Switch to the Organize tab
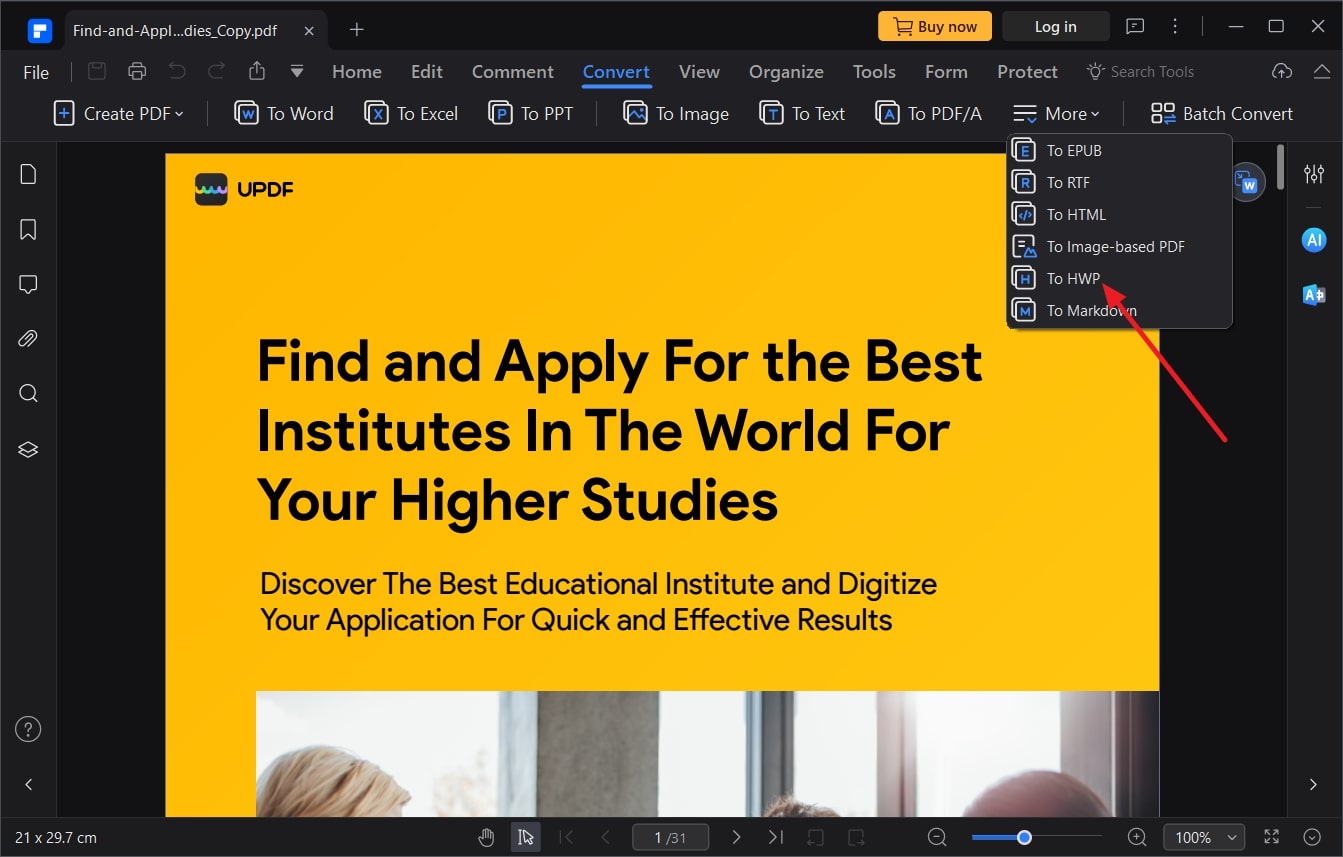The height and width of the screenshot is (857, 1343). click(786, 71)
